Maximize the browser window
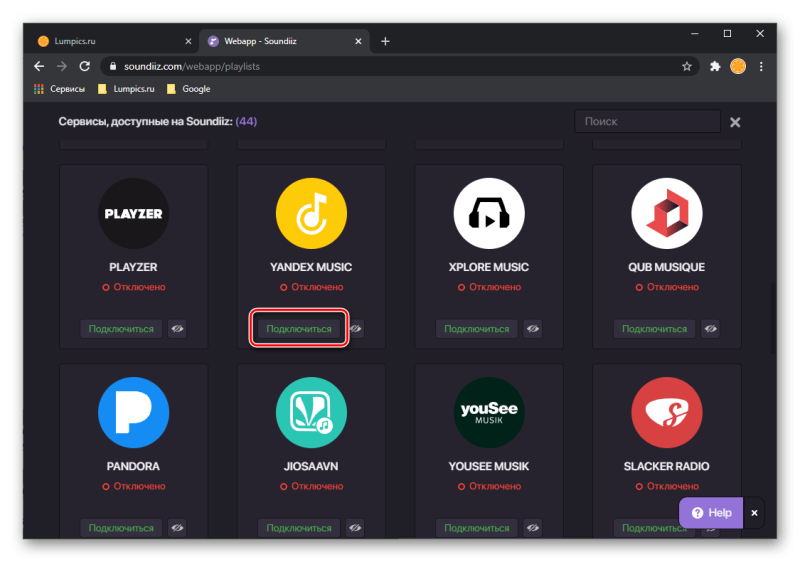800x562 pixels. point(728,34)
